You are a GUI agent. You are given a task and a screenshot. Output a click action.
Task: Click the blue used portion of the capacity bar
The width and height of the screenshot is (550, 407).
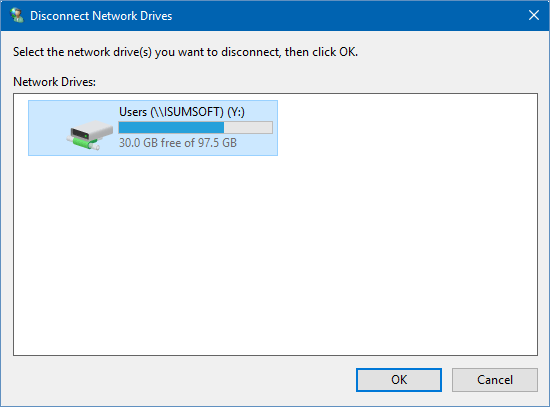pos(171,127)
